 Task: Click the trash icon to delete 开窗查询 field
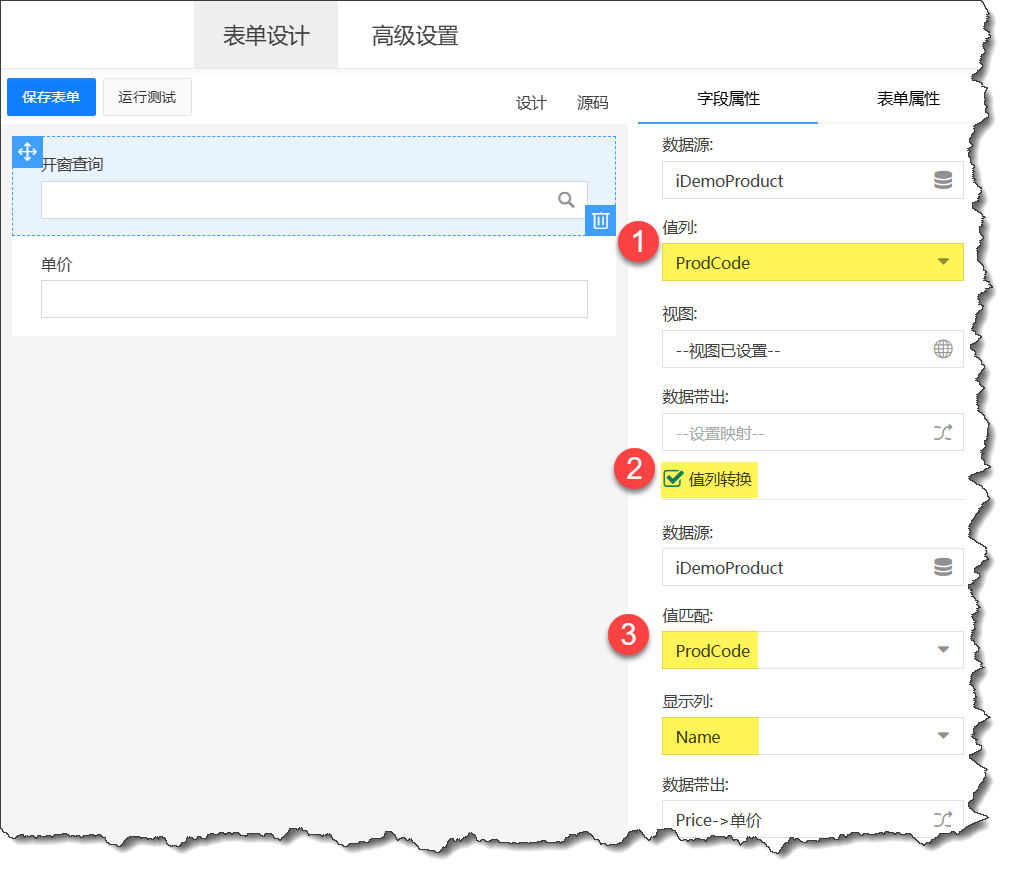click(x=600, y=221)
